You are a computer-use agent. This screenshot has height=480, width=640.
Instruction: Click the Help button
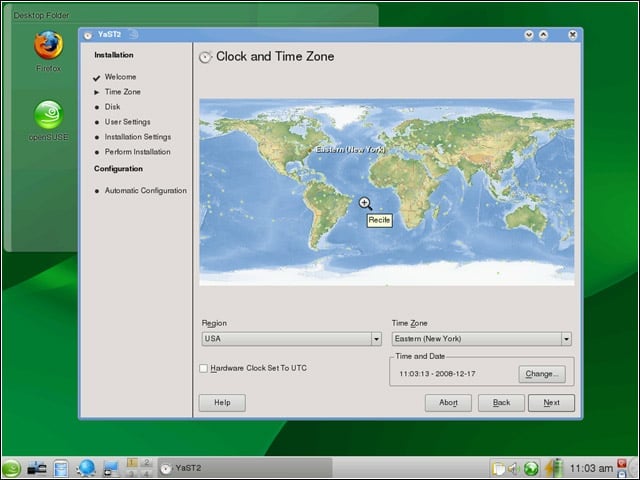coord(222,403)
